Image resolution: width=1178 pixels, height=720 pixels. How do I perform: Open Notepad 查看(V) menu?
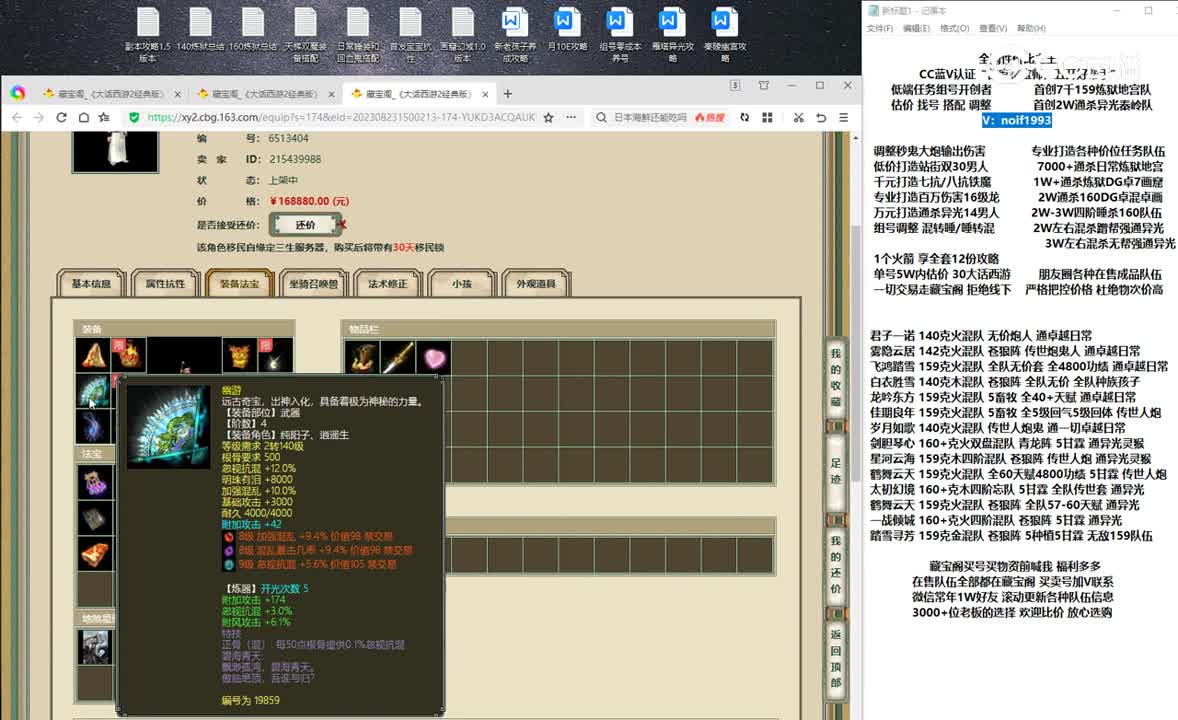[x=992, y=29]
